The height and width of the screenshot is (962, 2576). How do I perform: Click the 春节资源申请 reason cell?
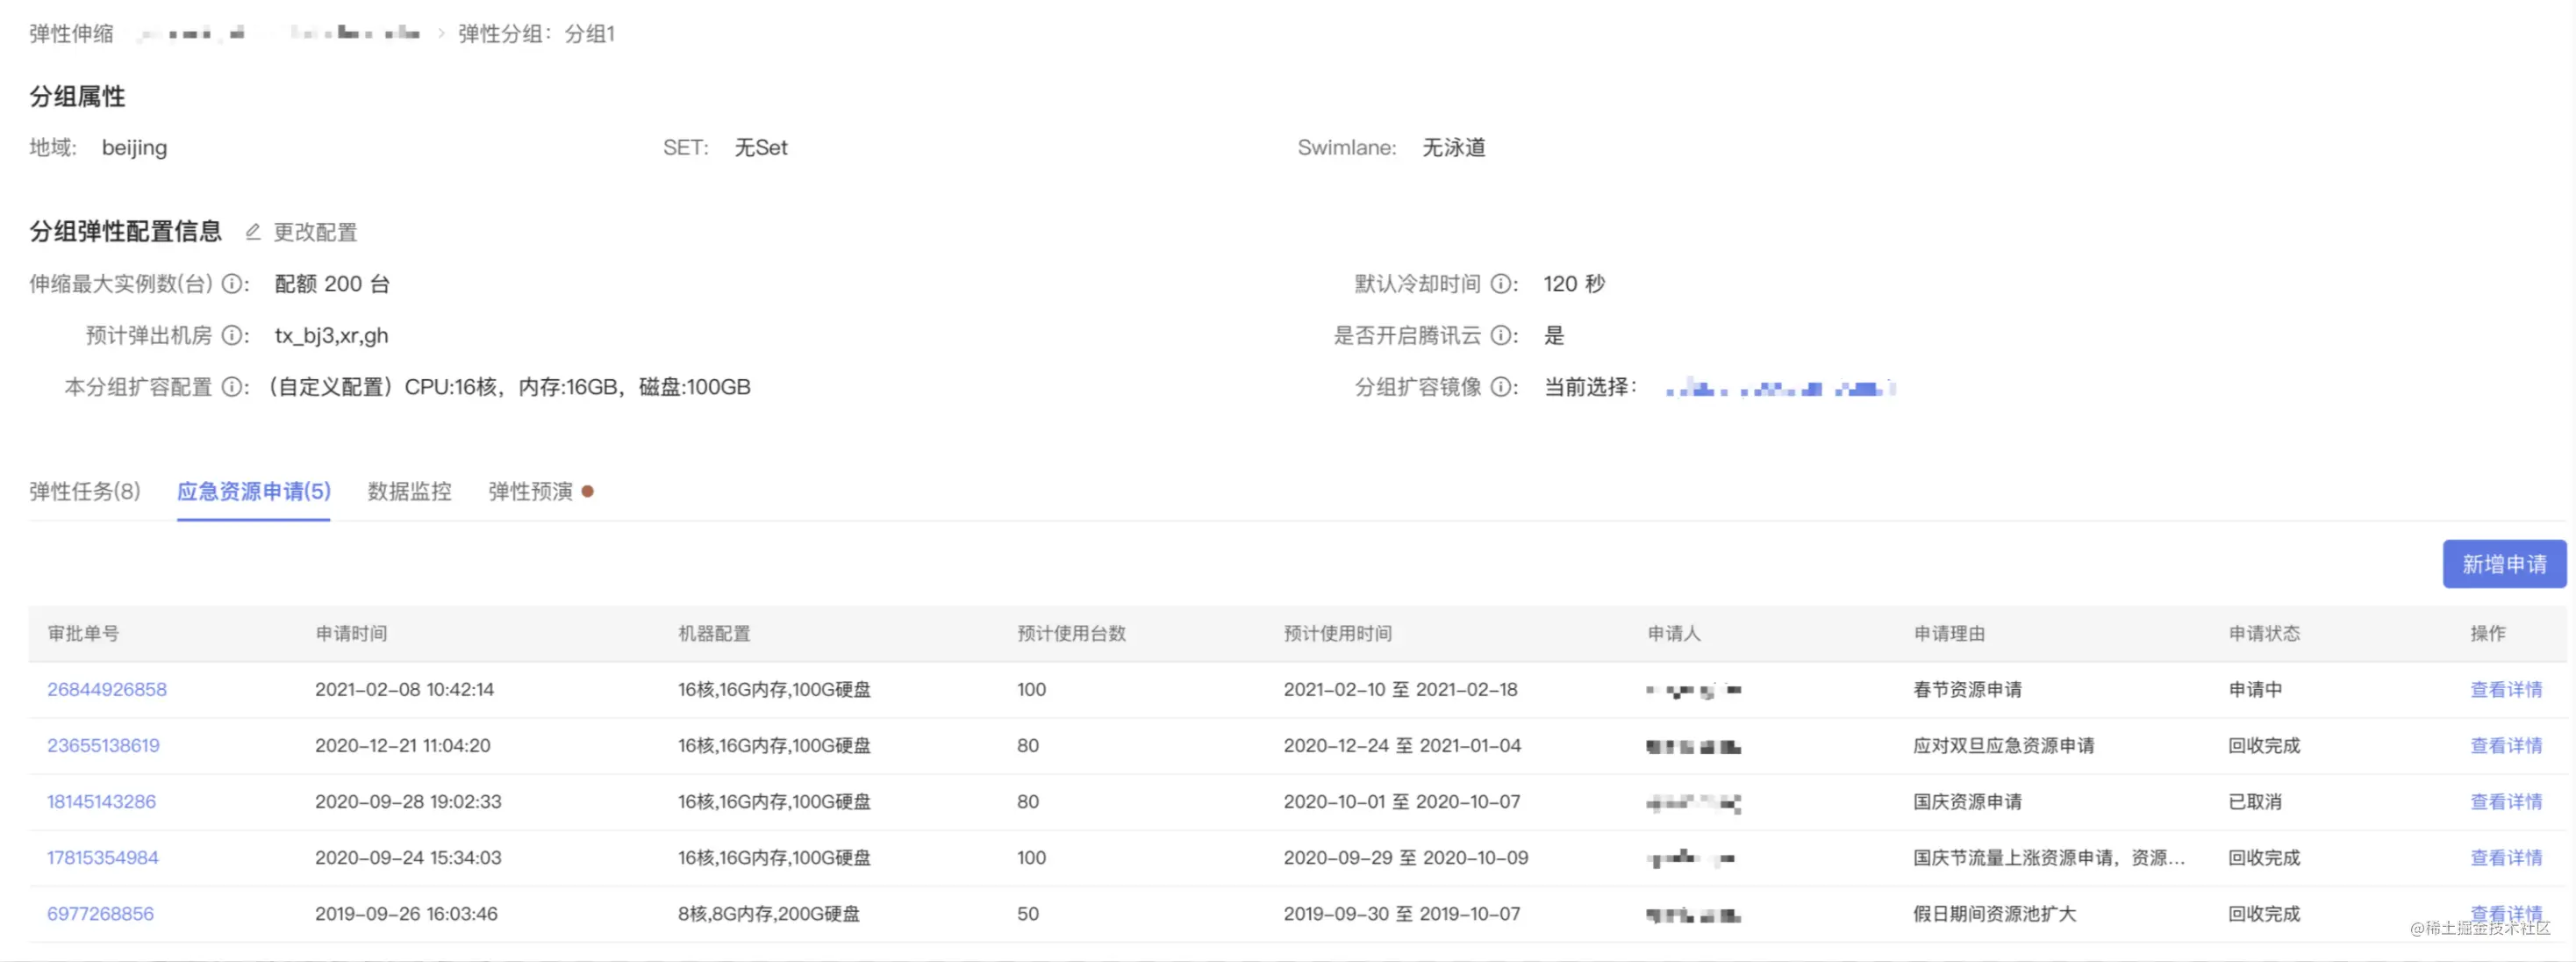click(x=1968, y=690)
